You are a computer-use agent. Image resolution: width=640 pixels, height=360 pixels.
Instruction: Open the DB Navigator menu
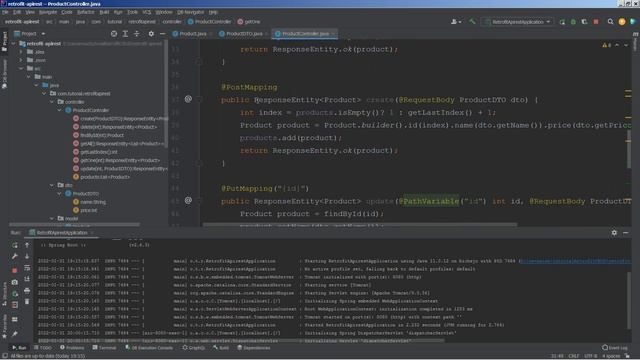pos(190,12)
